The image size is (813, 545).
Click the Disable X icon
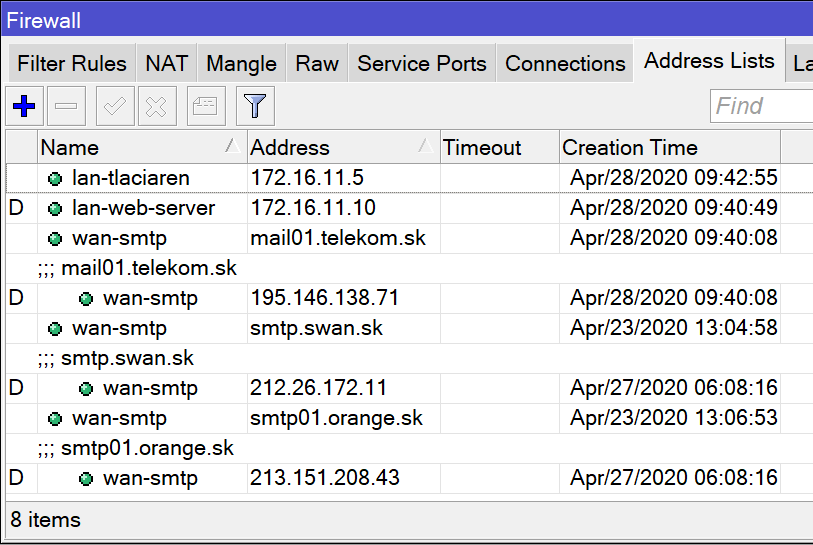(156, 106)
